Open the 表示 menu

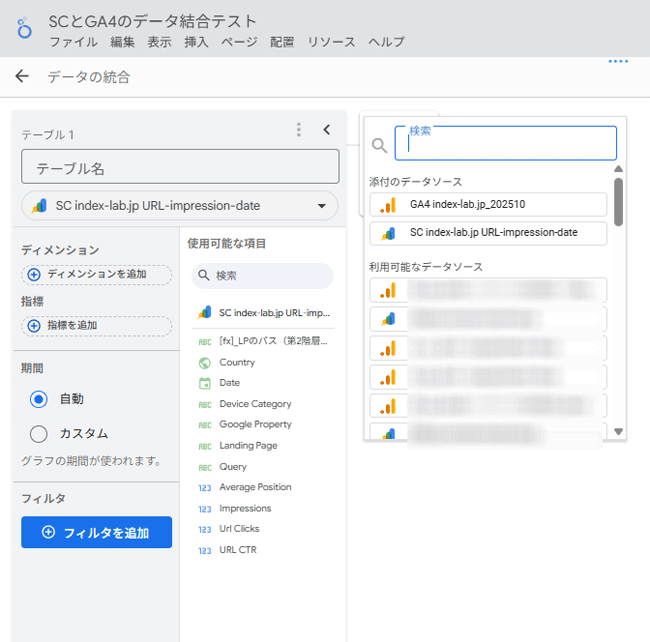pos(160,42)
